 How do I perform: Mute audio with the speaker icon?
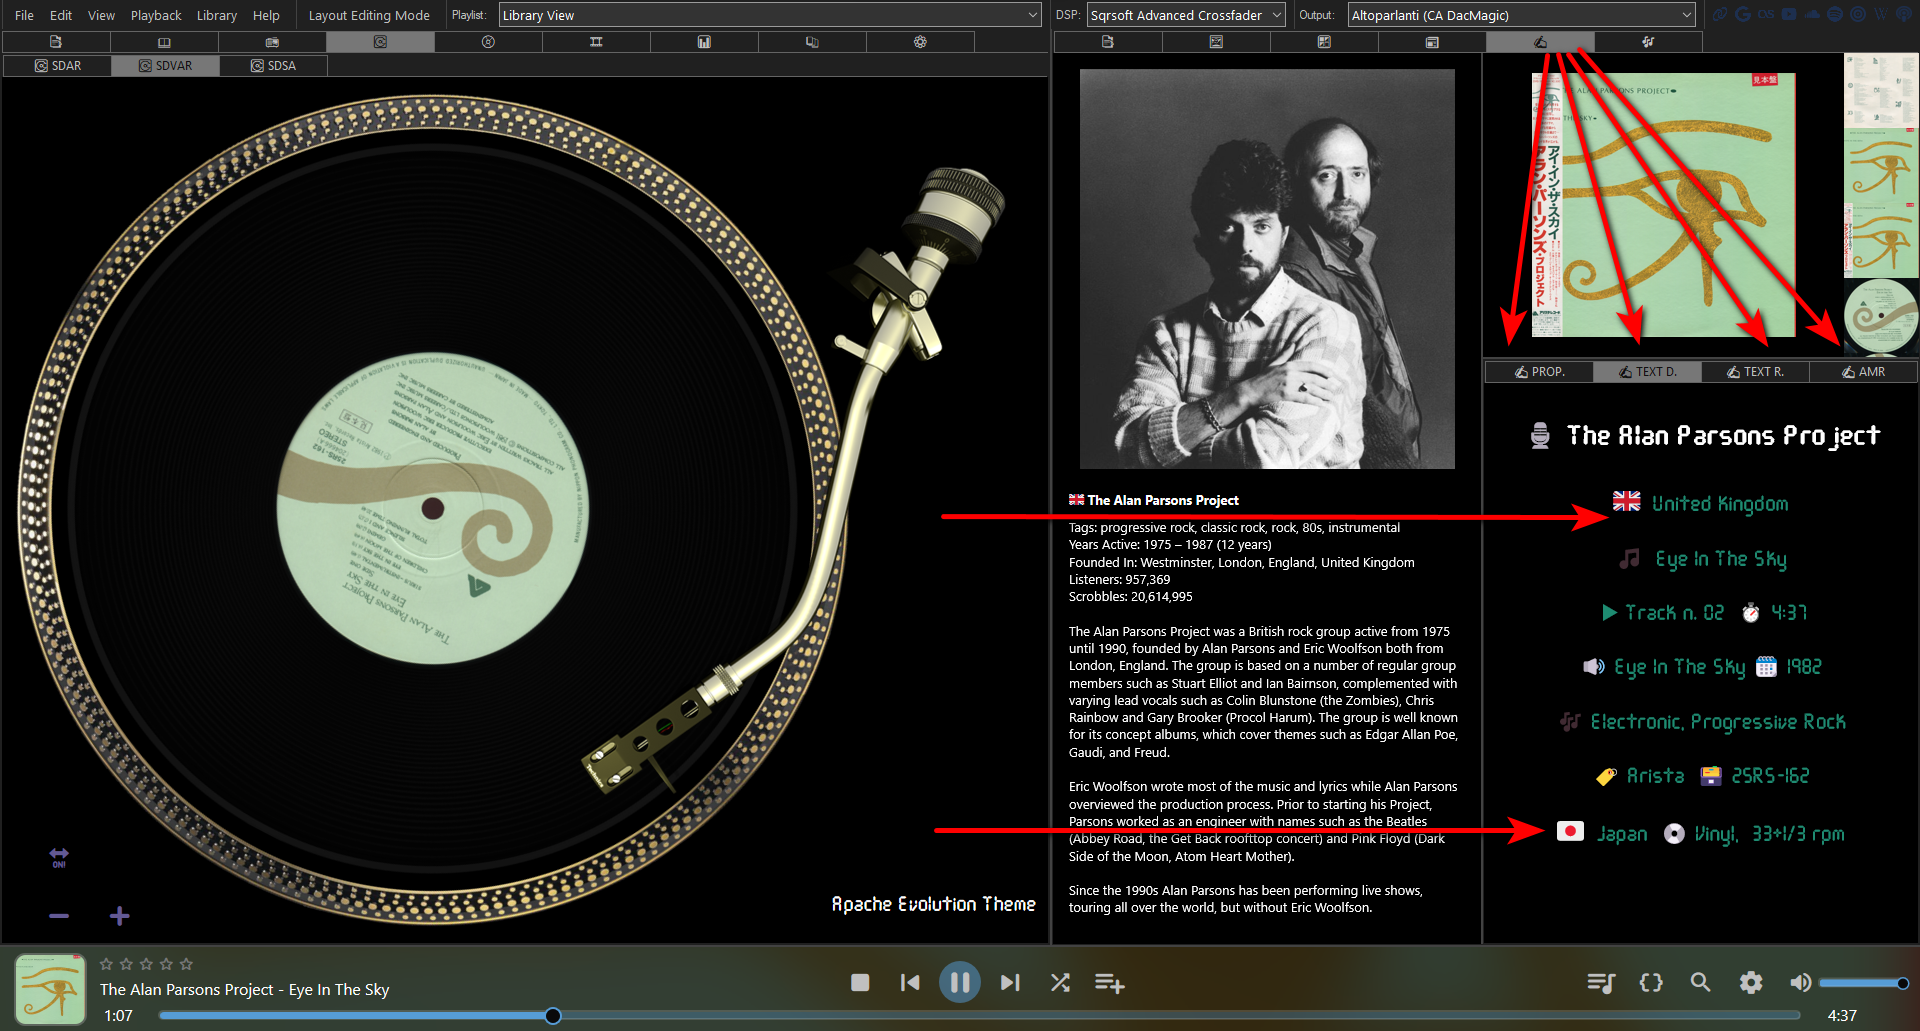1800,983
